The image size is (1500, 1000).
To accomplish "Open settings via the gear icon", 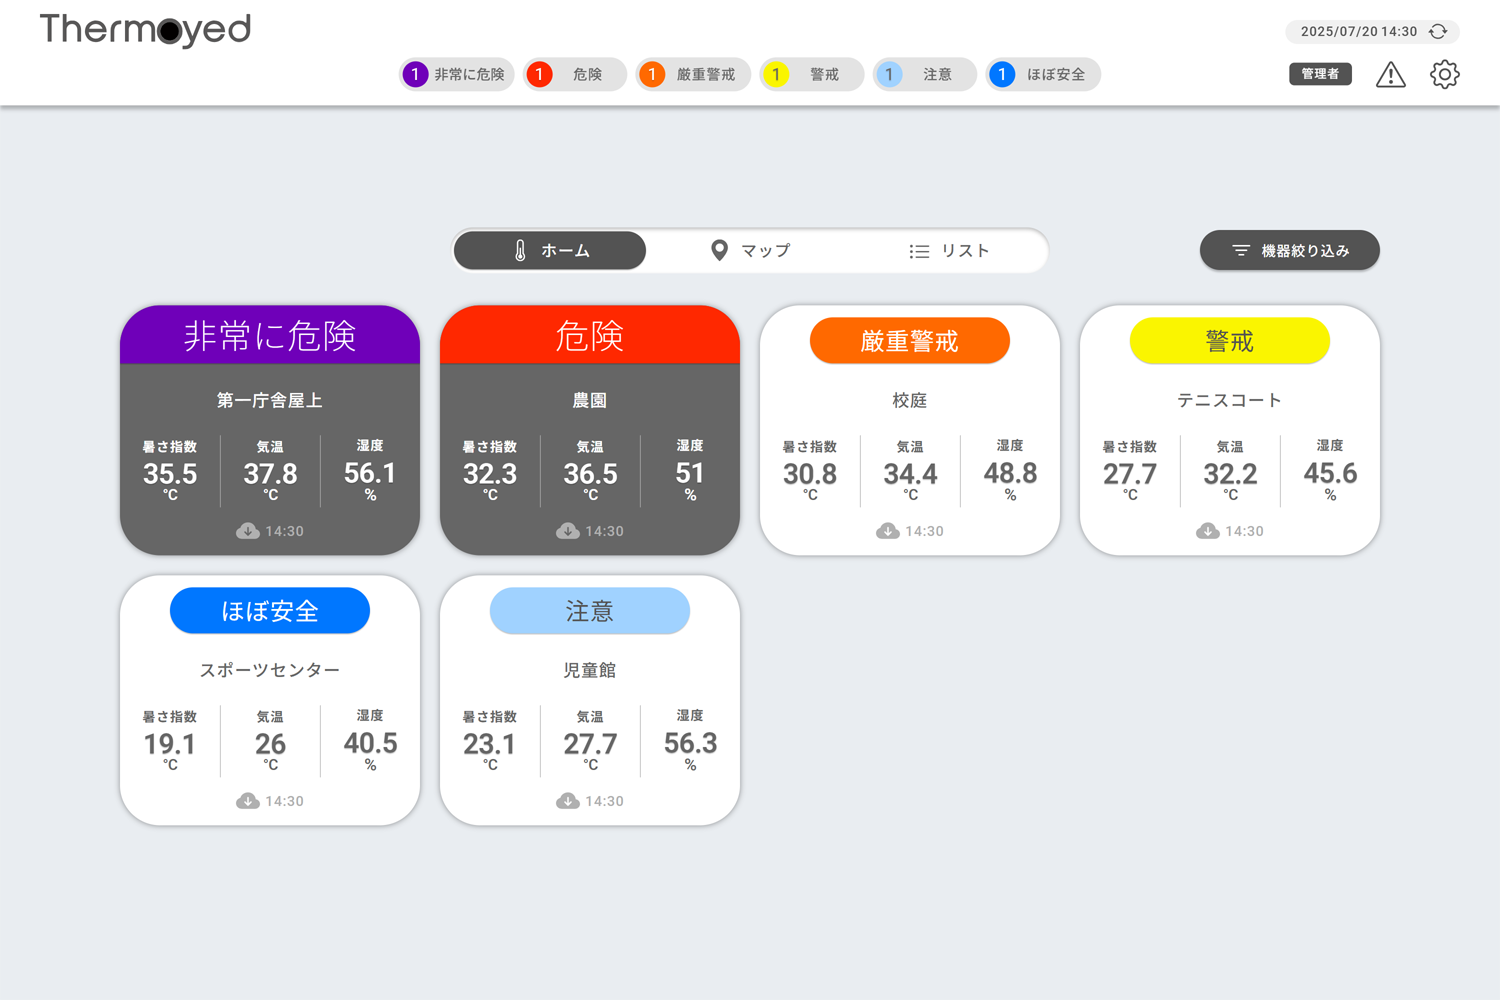I will [1444, 75].
